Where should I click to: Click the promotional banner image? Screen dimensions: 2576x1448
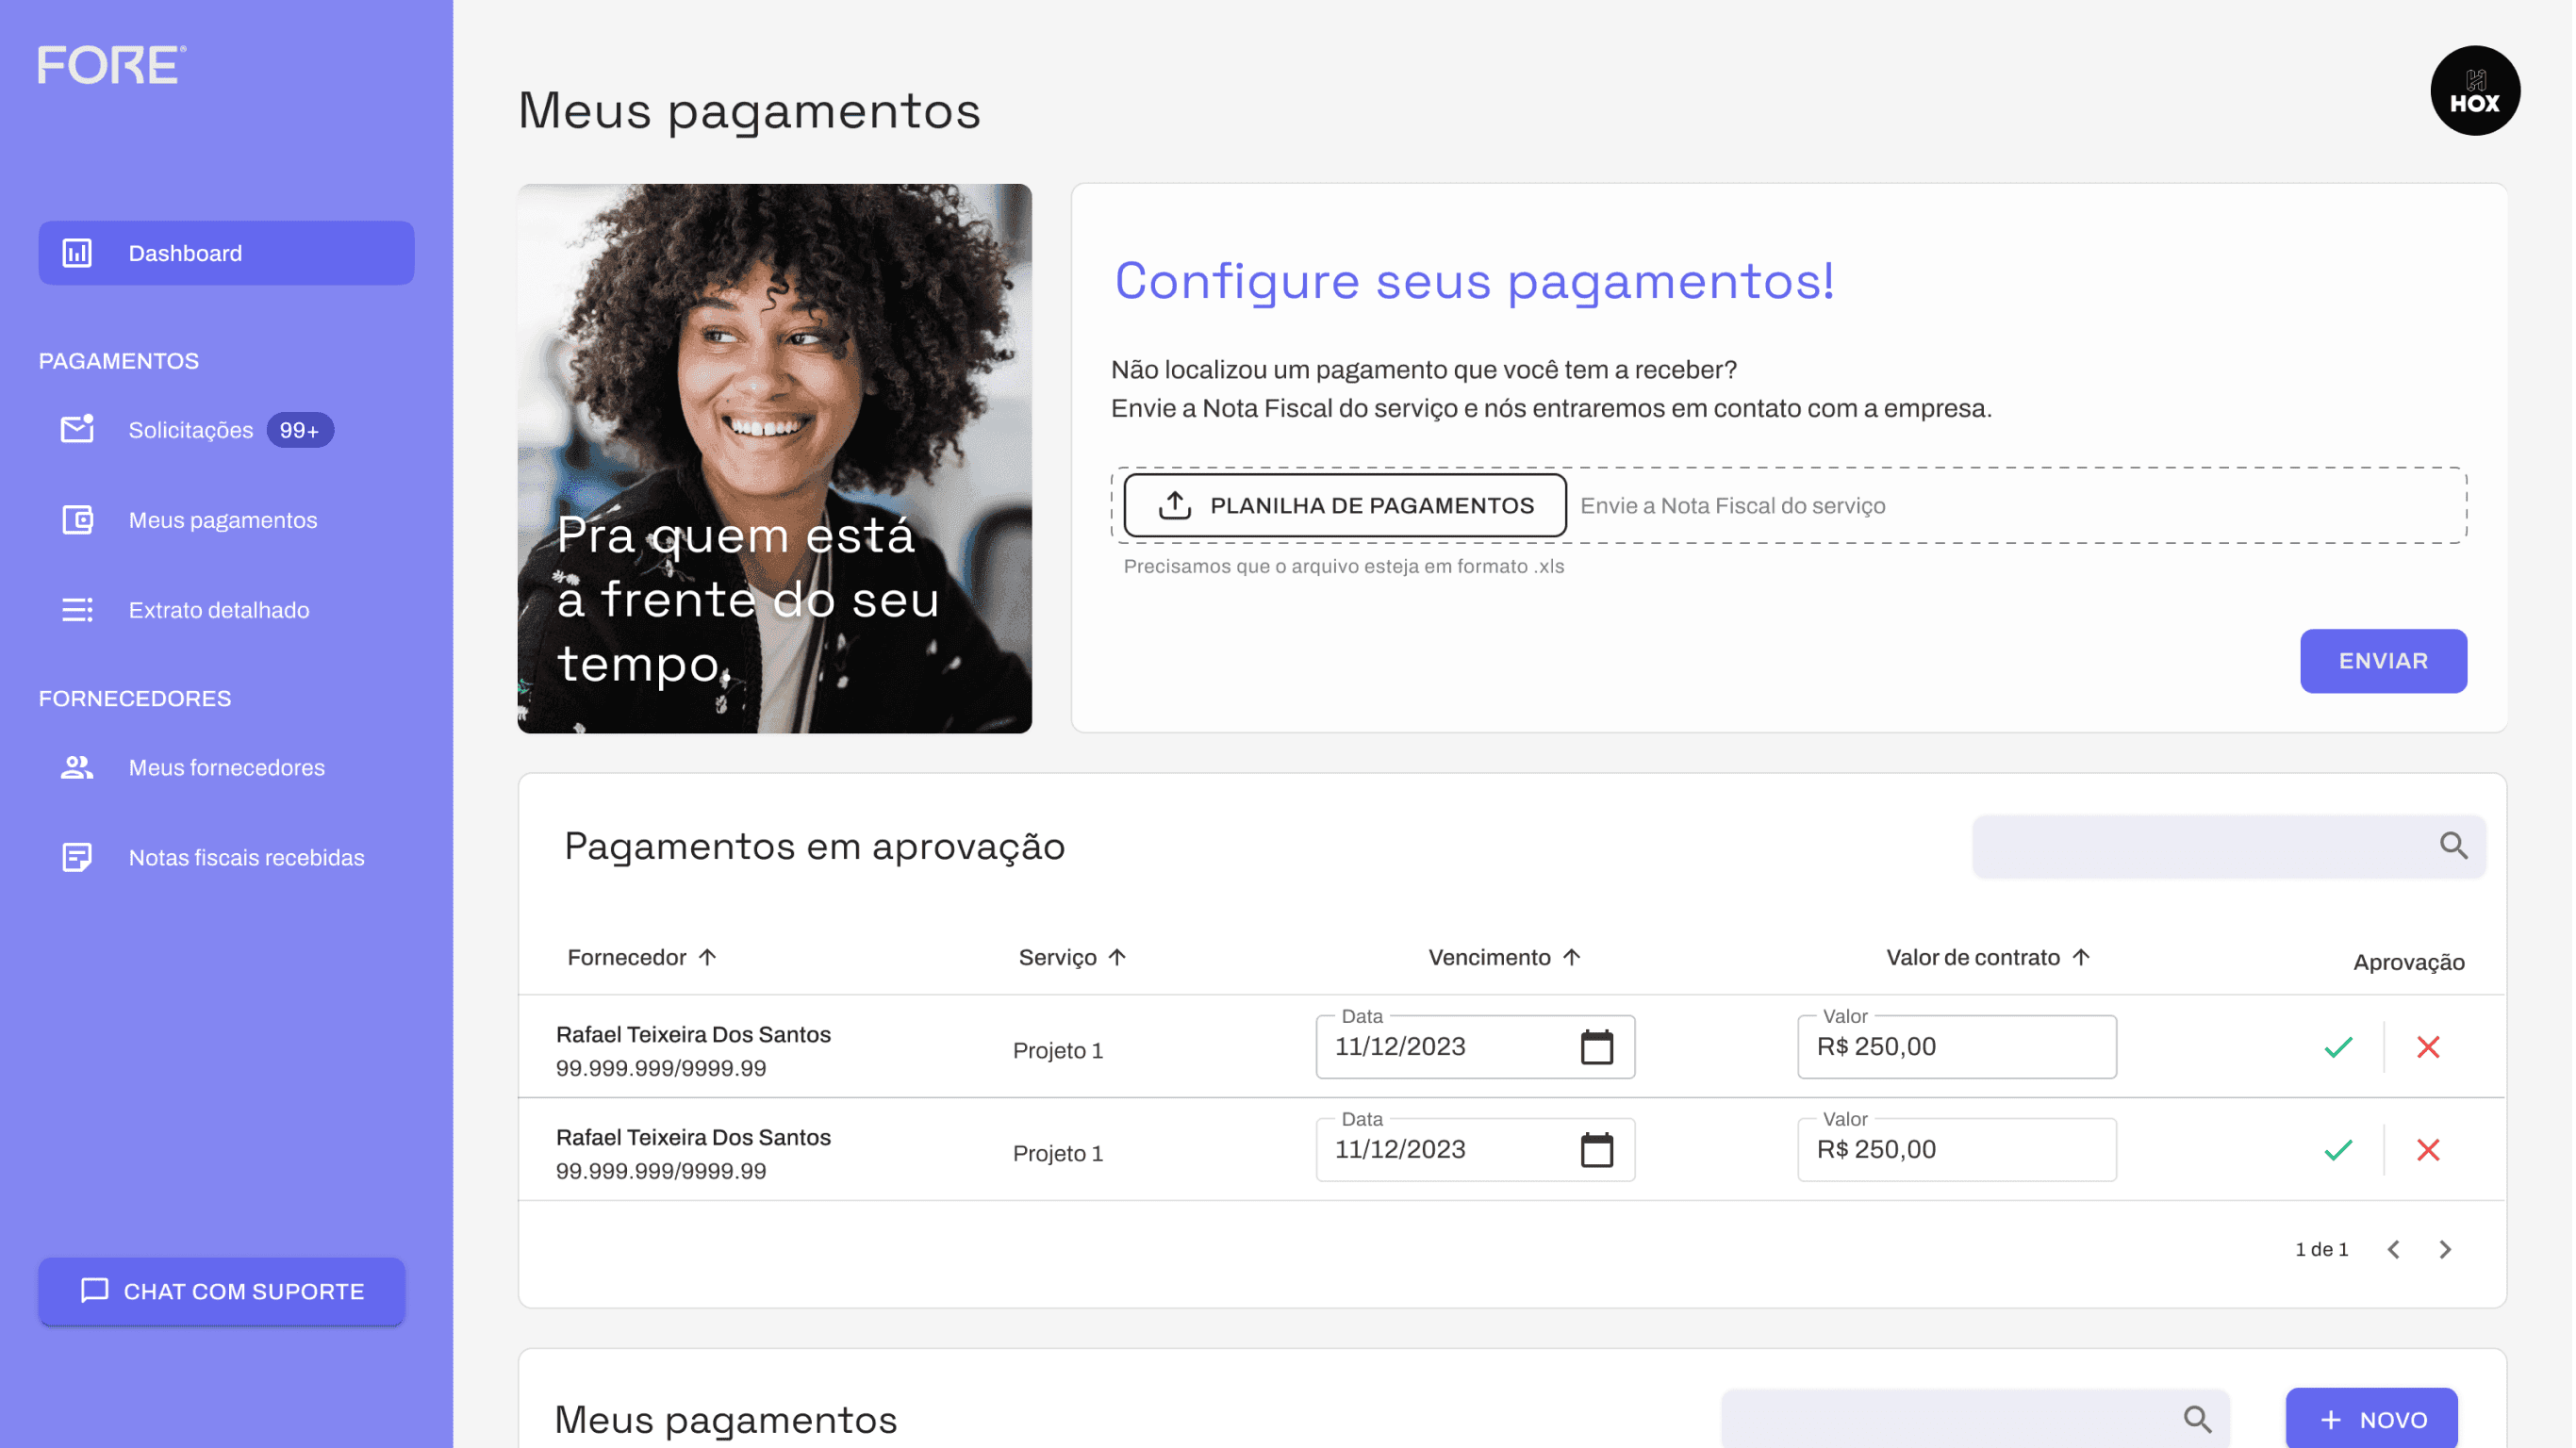pyautogui.click(x=774, y=458)
